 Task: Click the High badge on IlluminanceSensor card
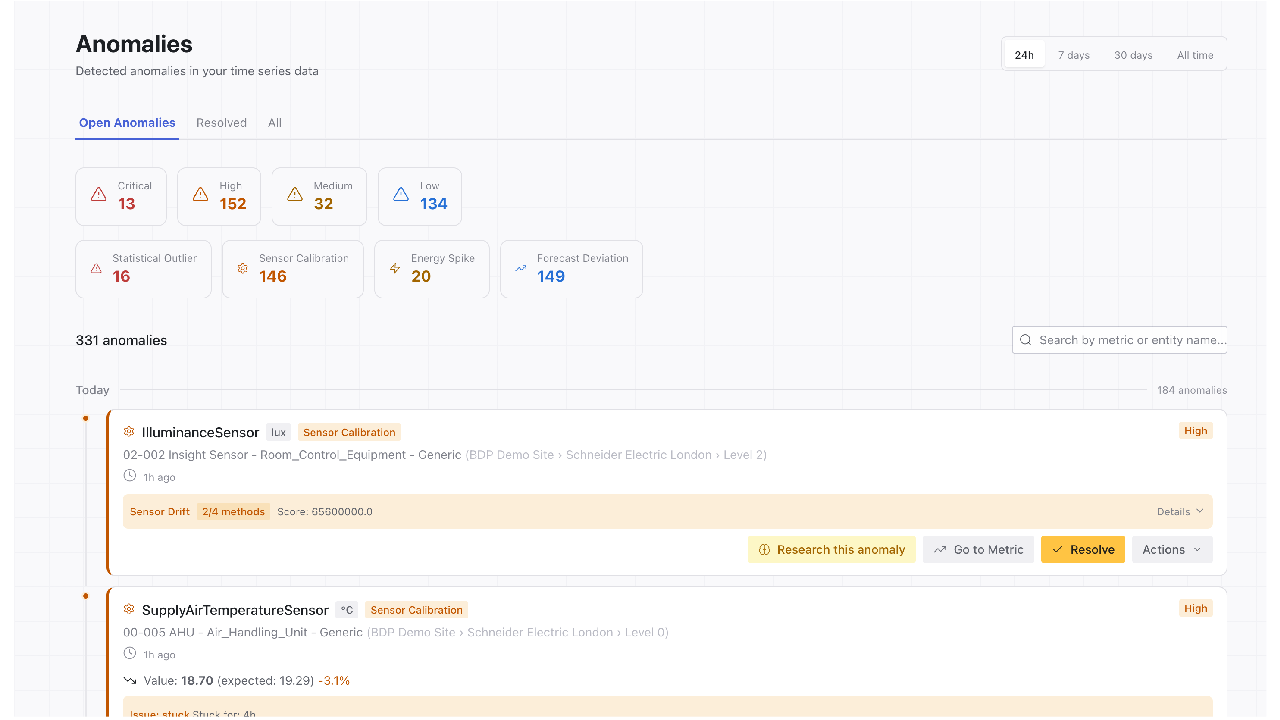(1196, 431)
